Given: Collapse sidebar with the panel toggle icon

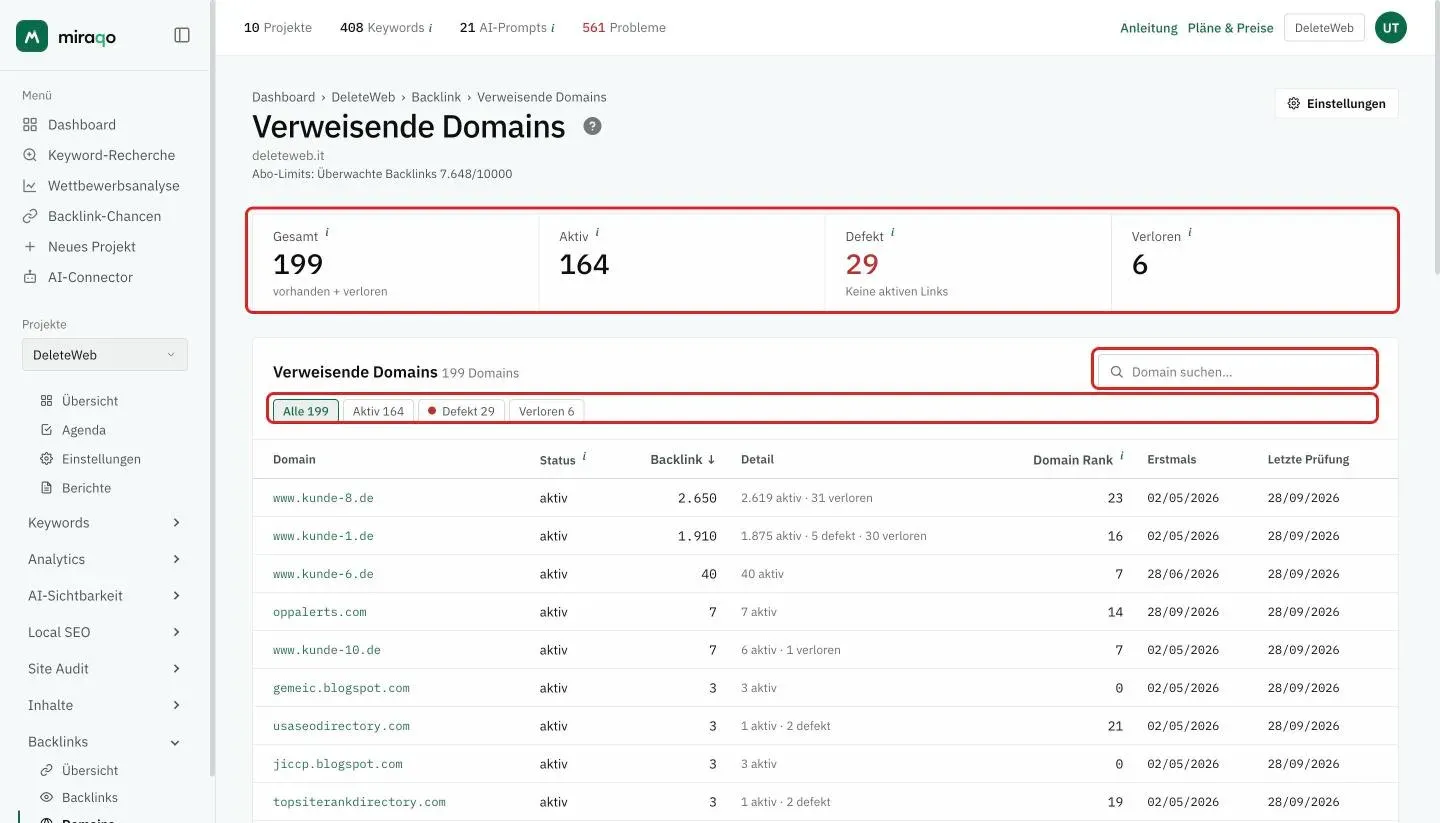Looking at the screenshot, I should click(x=182, y=35).
